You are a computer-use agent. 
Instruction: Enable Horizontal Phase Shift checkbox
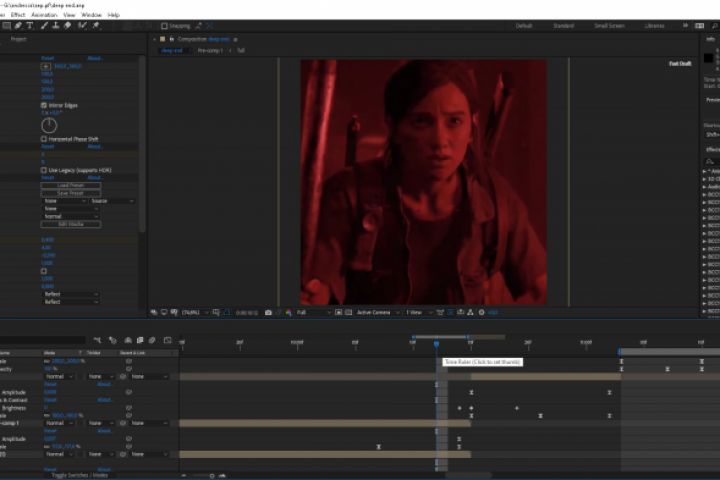click(x=44, y=139)
